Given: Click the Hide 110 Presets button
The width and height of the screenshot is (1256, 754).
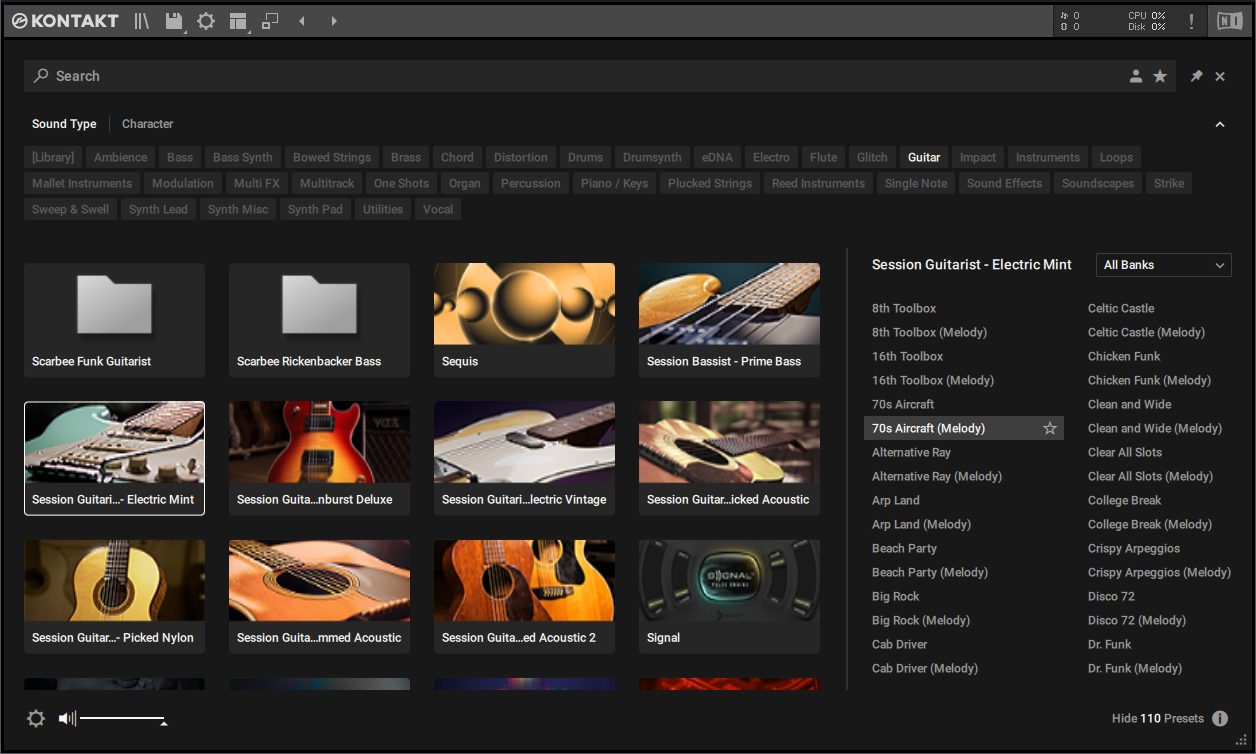Looking at the screenshot, I should (x=1157, y=718).
